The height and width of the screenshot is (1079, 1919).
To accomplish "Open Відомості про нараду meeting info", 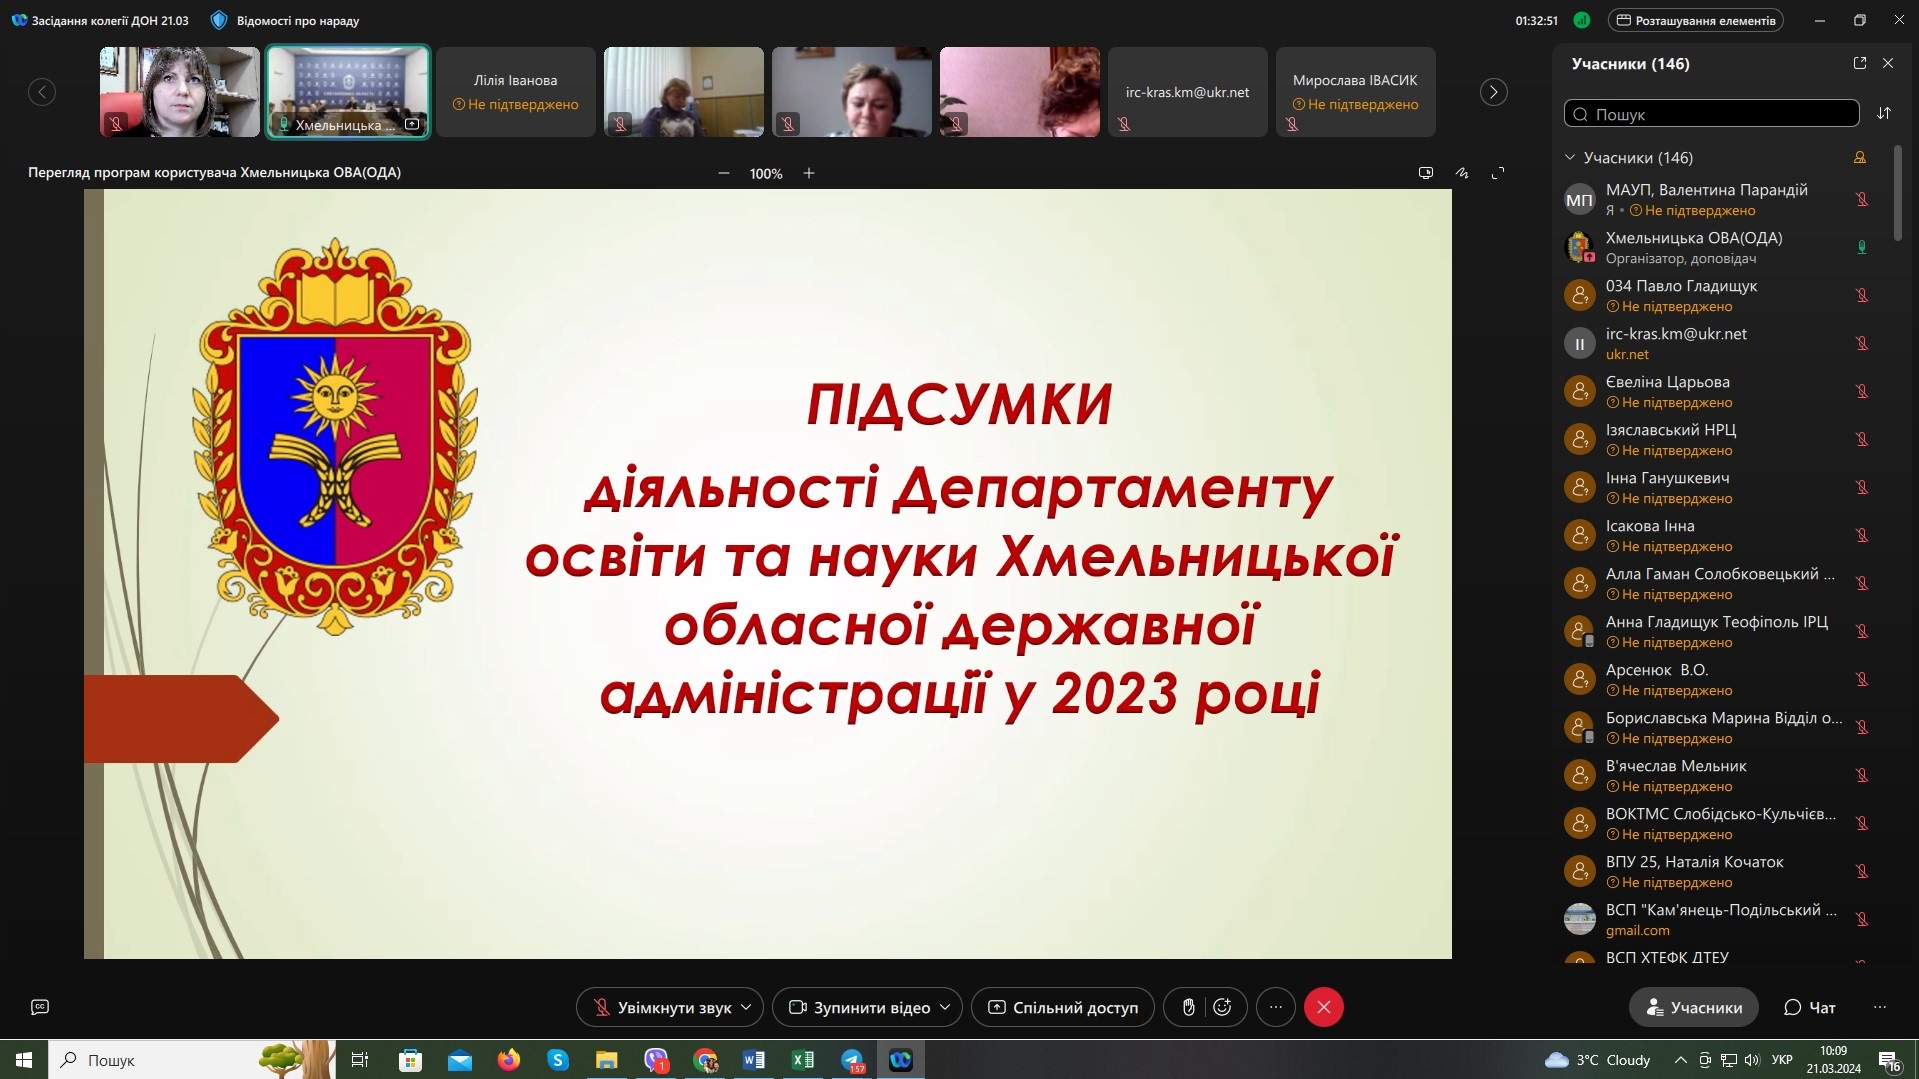I will [x=286, y=20].
